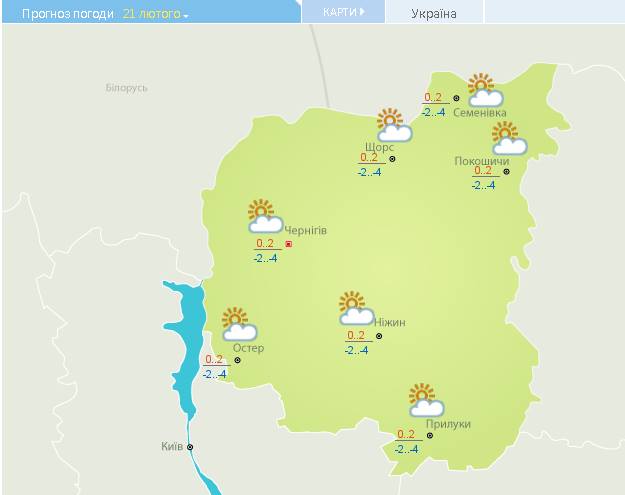Click the Київ city label
The height and width of the screenshot is (495, 625).
(x=172, y=446)
